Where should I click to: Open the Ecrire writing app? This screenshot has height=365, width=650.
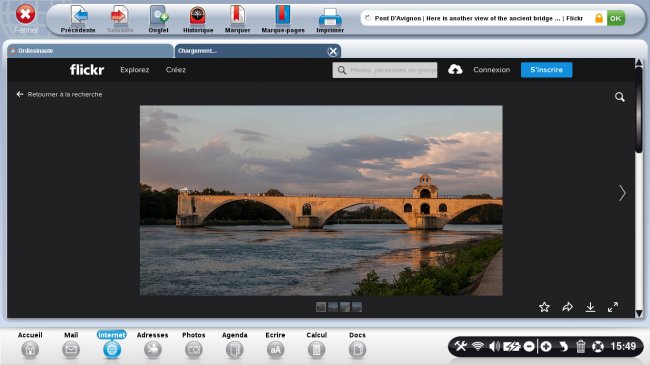pos(275,345)
